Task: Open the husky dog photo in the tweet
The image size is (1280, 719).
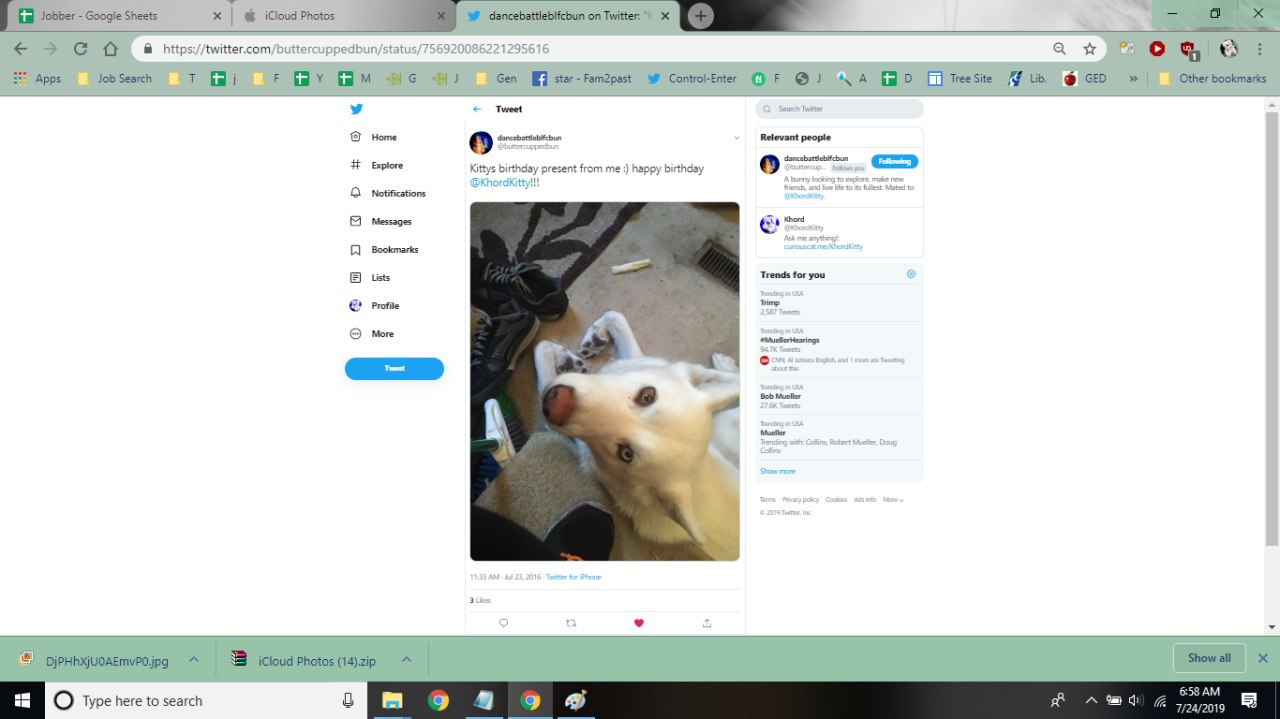Action: (605, 381)
